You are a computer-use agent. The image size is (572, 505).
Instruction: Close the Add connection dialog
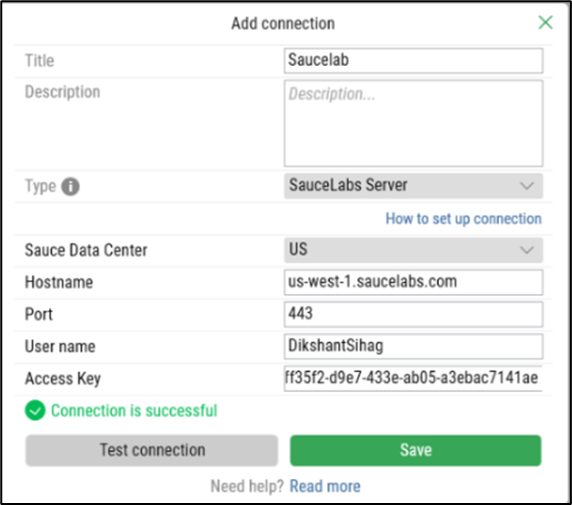pos(545,22)
